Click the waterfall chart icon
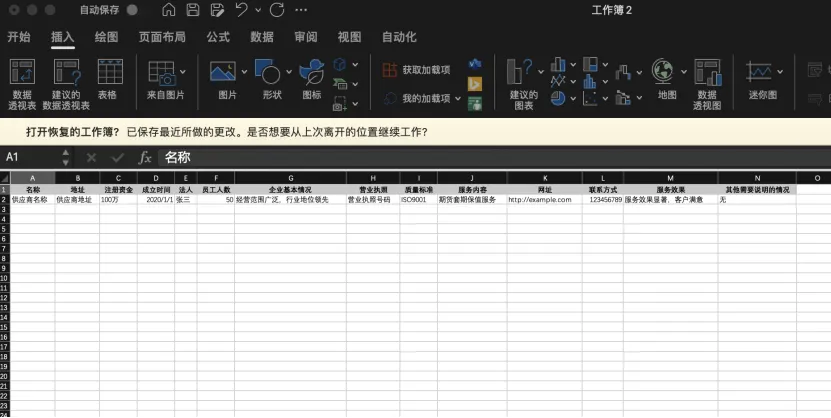This screenshot has height=418, width=831. click(623, 72)
